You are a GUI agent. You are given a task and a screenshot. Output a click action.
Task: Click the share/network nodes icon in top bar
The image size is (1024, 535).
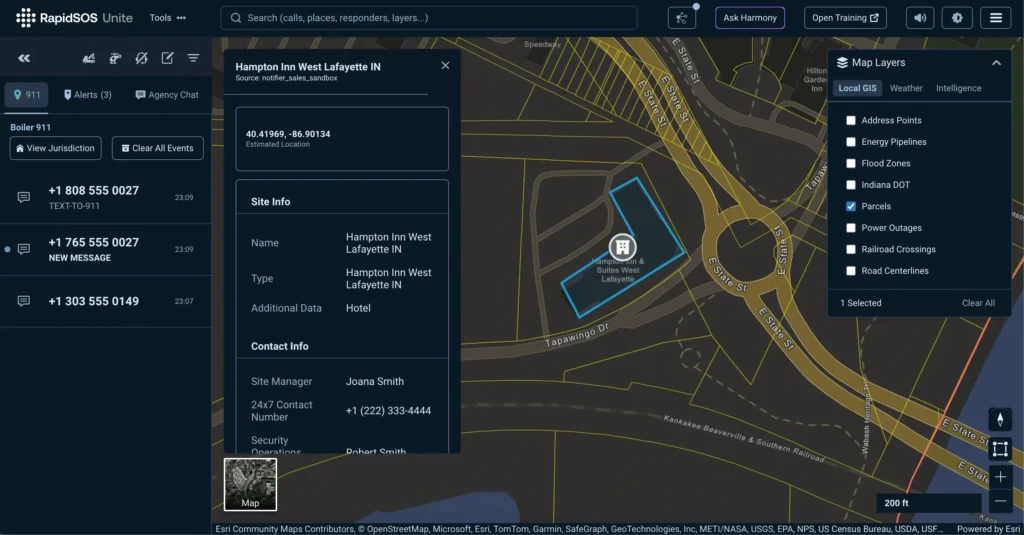[x=682, y=18]
